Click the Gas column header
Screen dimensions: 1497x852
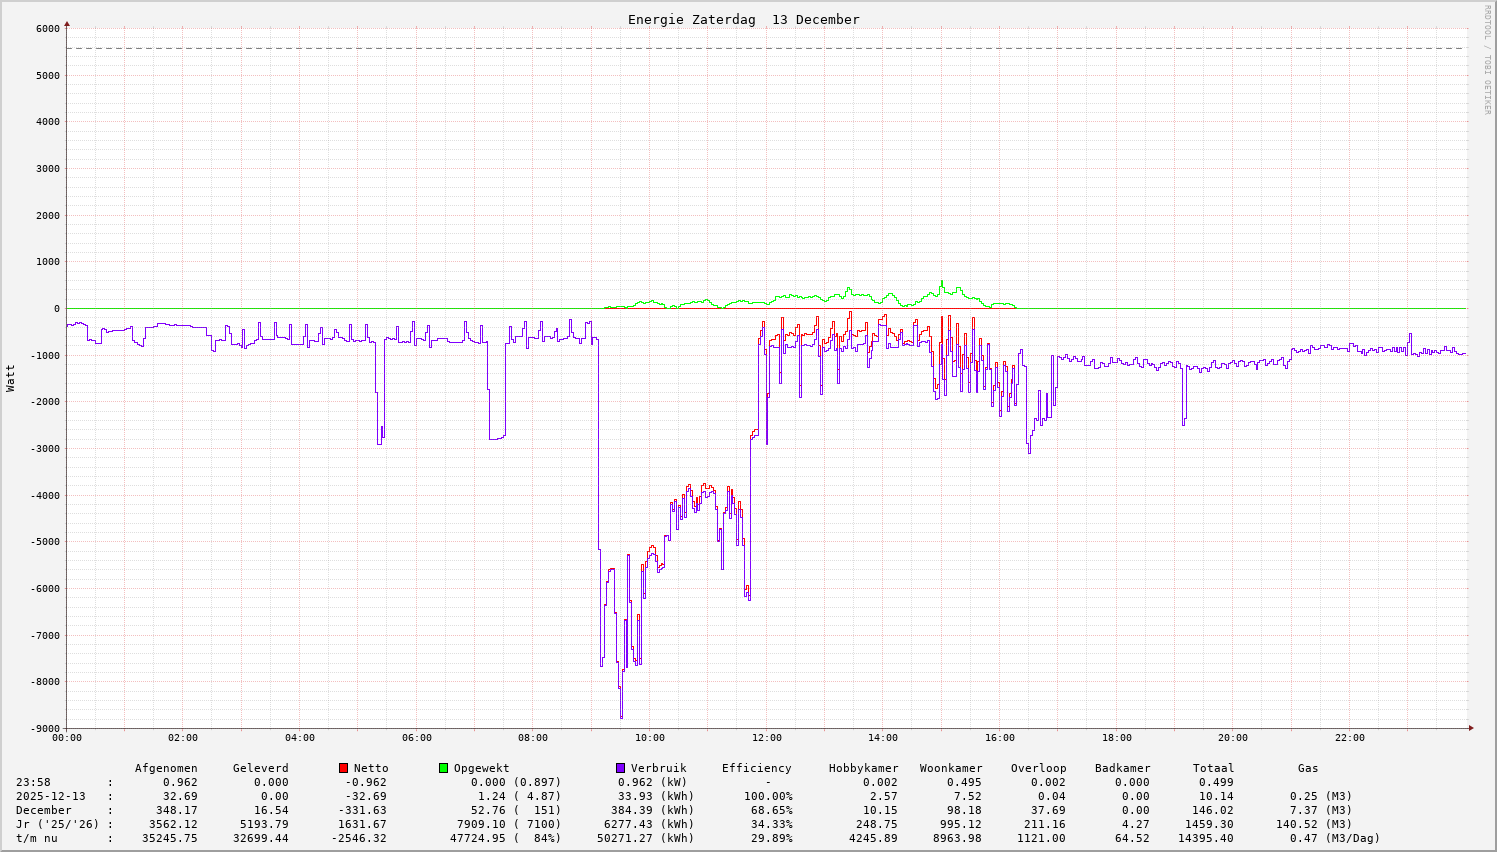[1308, 768]
